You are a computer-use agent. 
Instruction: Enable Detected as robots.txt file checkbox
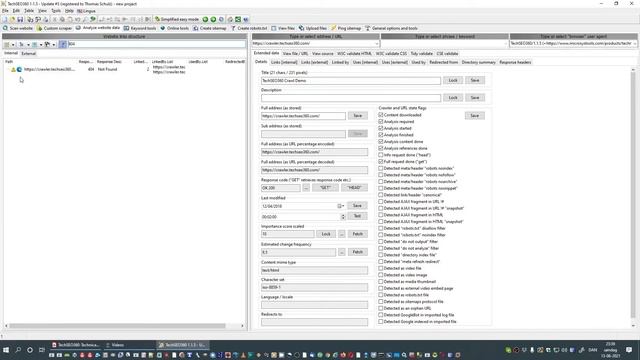coord(381,295)
